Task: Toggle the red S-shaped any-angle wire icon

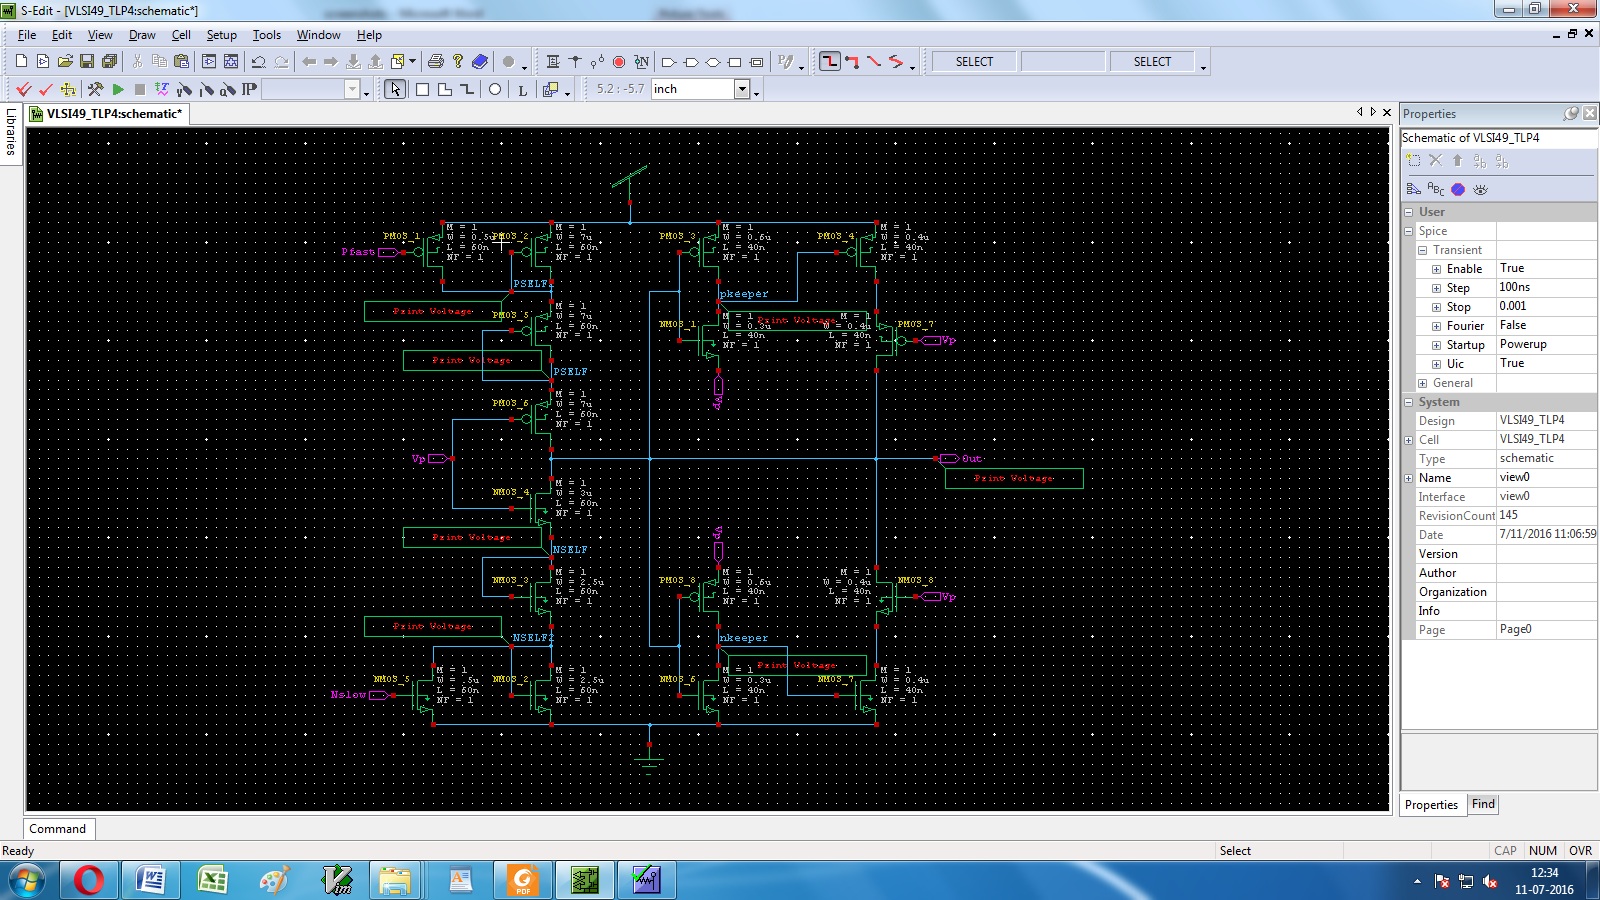Action: [x=896, y=62]
